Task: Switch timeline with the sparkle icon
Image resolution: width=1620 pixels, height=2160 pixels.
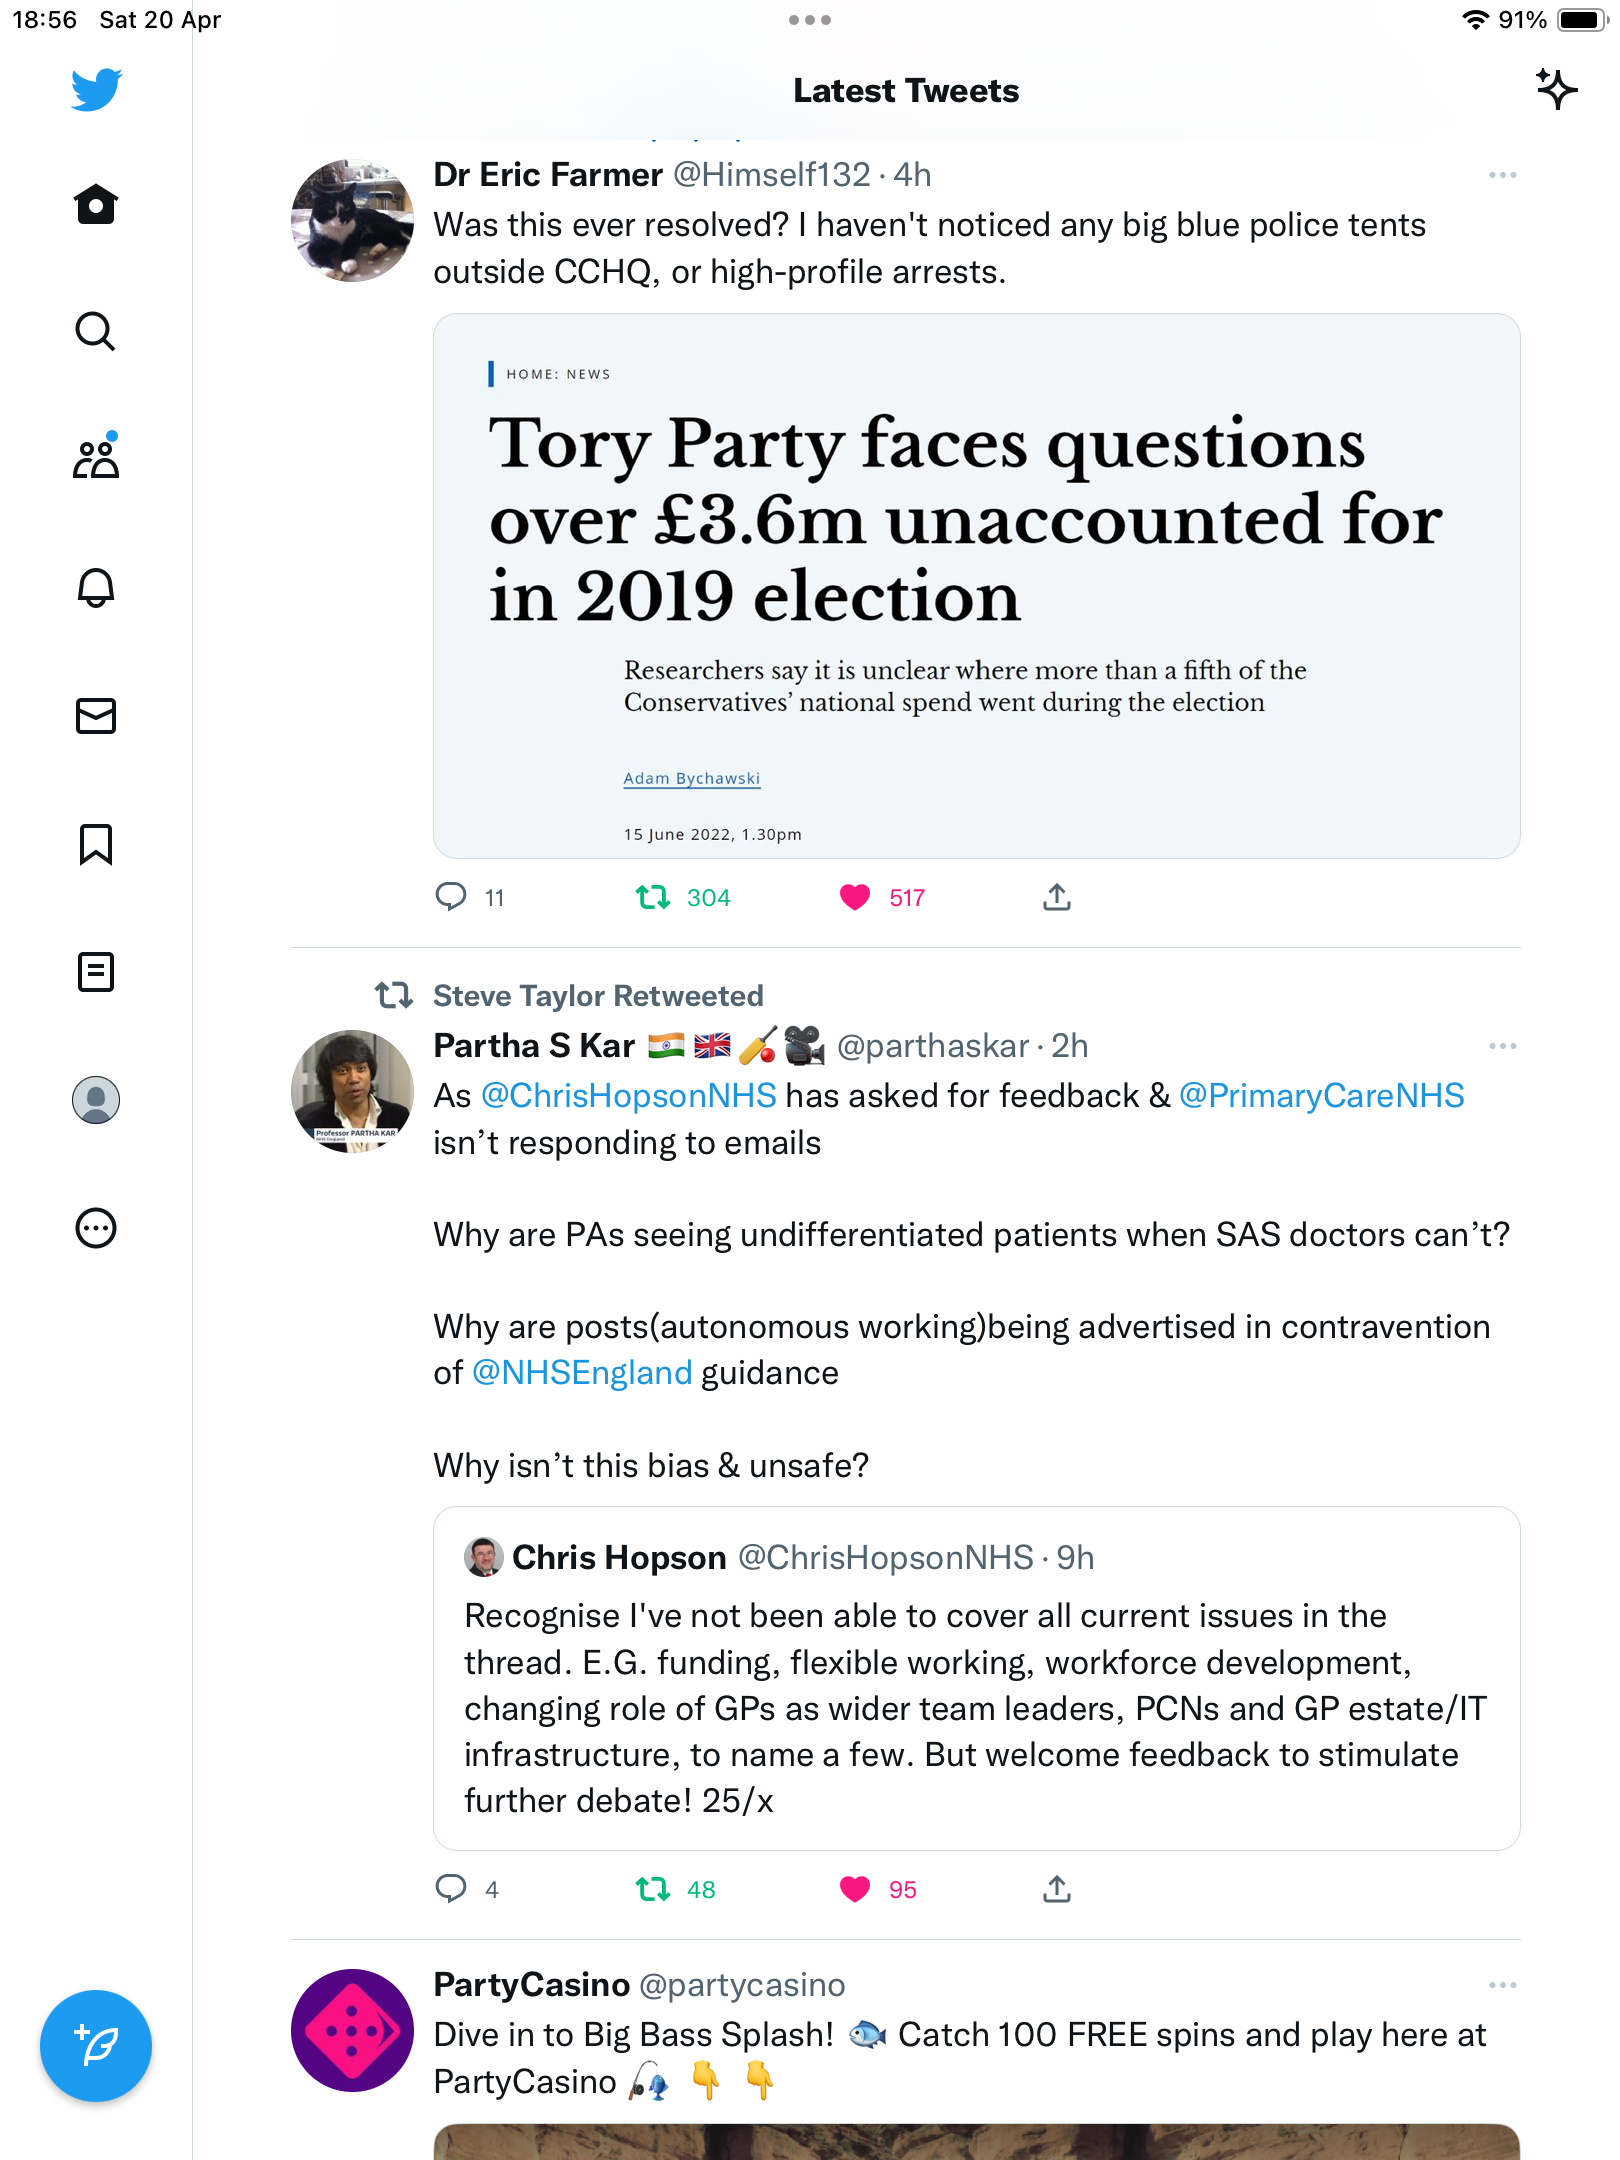Action: (1556, 90)
